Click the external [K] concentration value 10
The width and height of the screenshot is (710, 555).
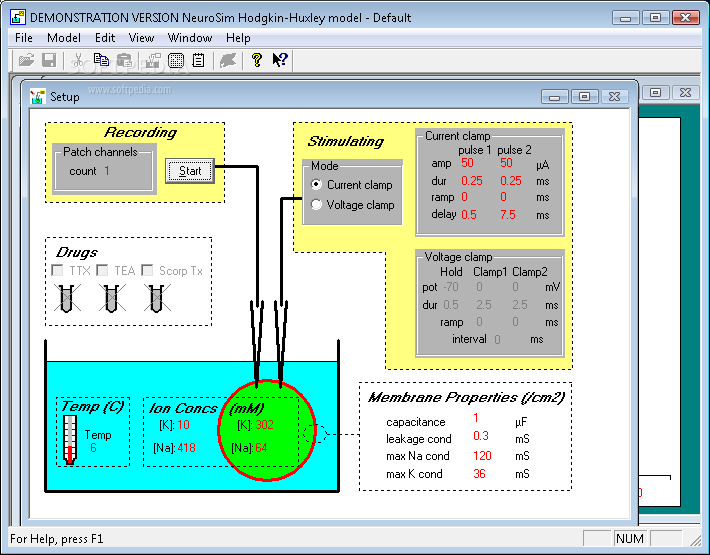(x=183, y=425)
